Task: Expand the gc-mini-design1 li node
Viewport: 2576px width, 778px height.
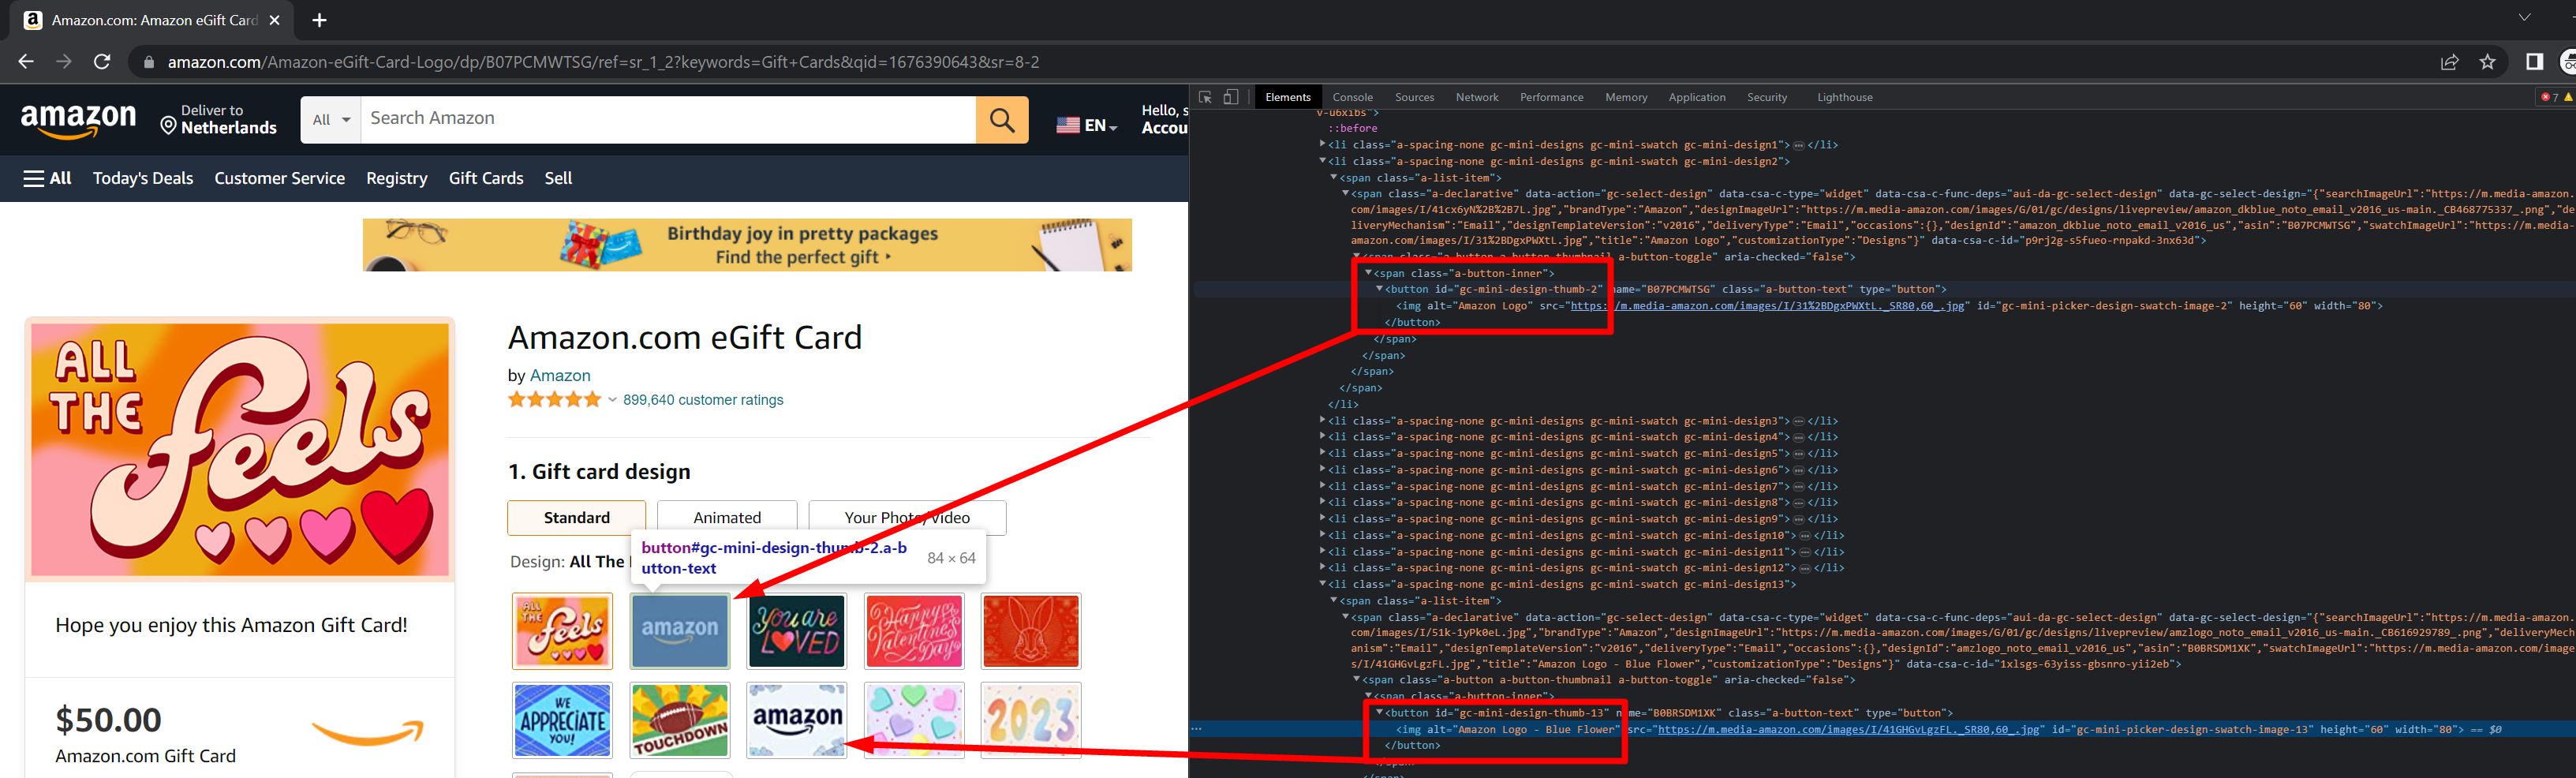Action: coord(1322,145)
